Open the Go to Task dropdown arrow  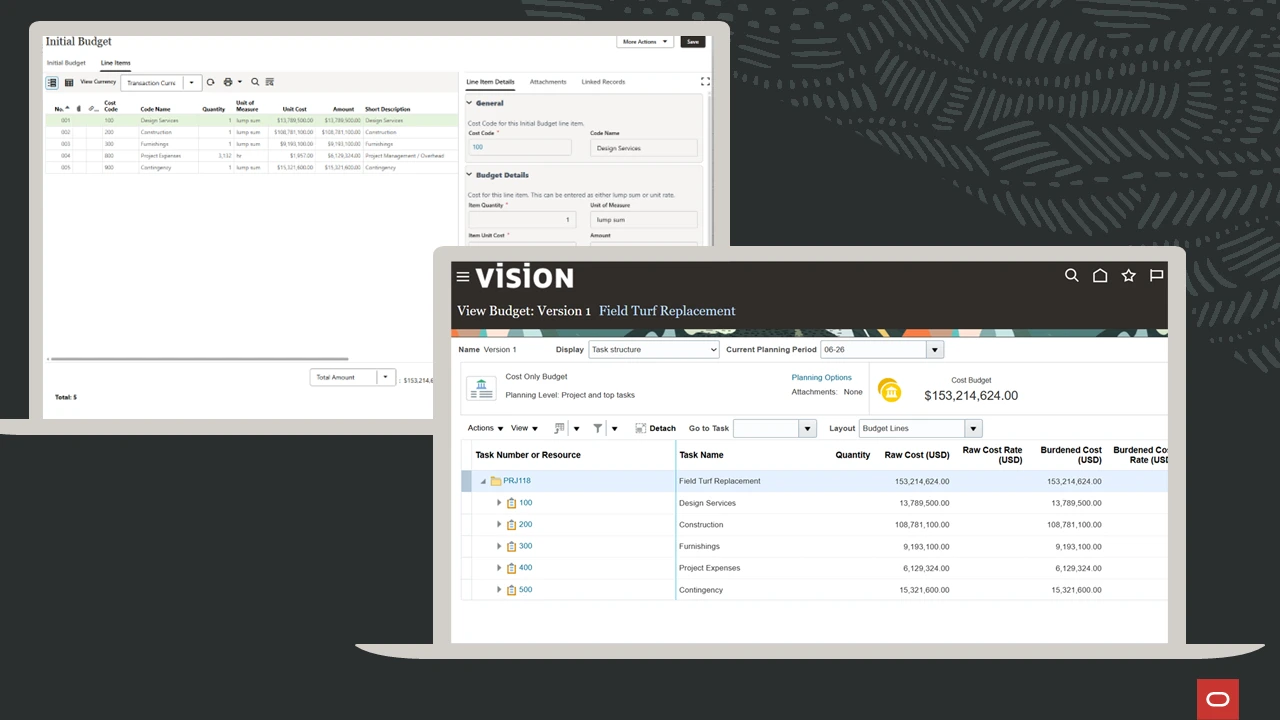coord(807,428)
